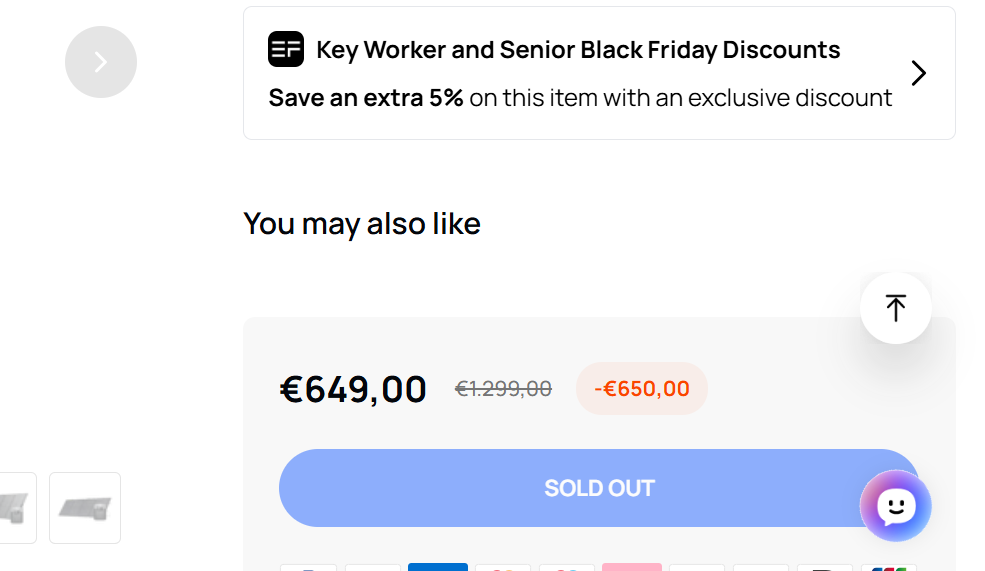Viewport: 985px width, 571px height.
Task: Click the pink payment method icon
Action: [631, 567]
